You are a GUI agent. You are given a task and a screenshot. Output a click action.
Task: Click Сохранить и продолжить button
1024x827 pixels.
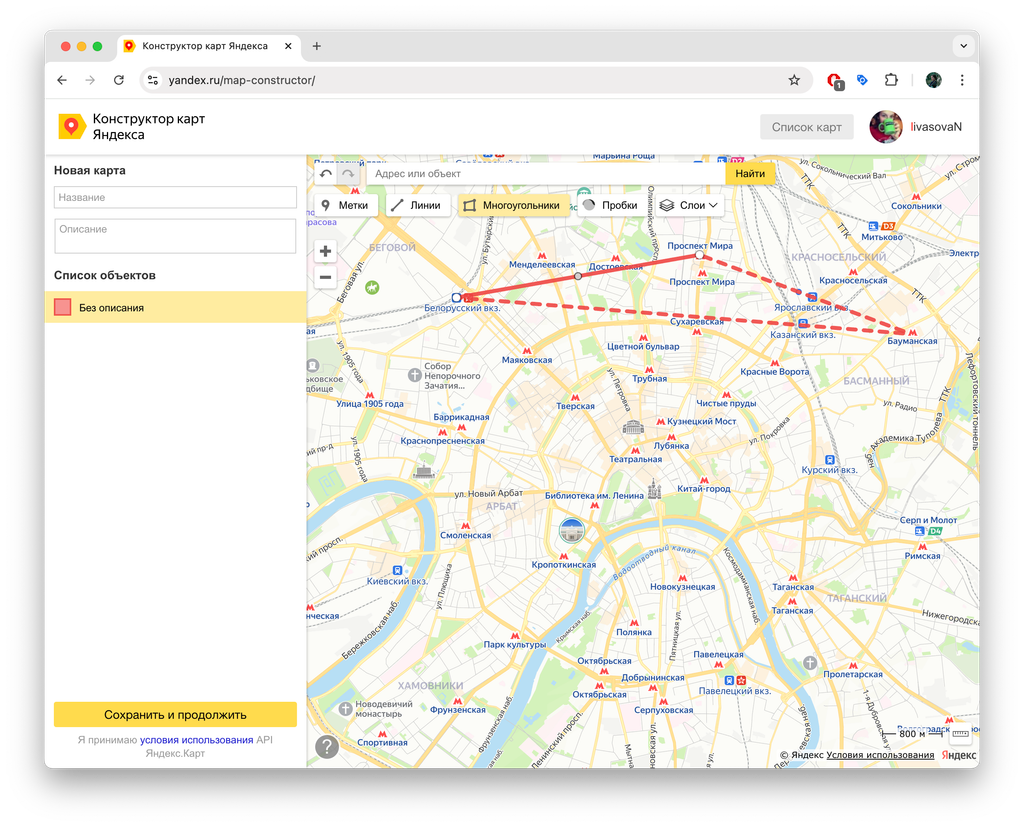pyautogui.click(x=175, y=715)
